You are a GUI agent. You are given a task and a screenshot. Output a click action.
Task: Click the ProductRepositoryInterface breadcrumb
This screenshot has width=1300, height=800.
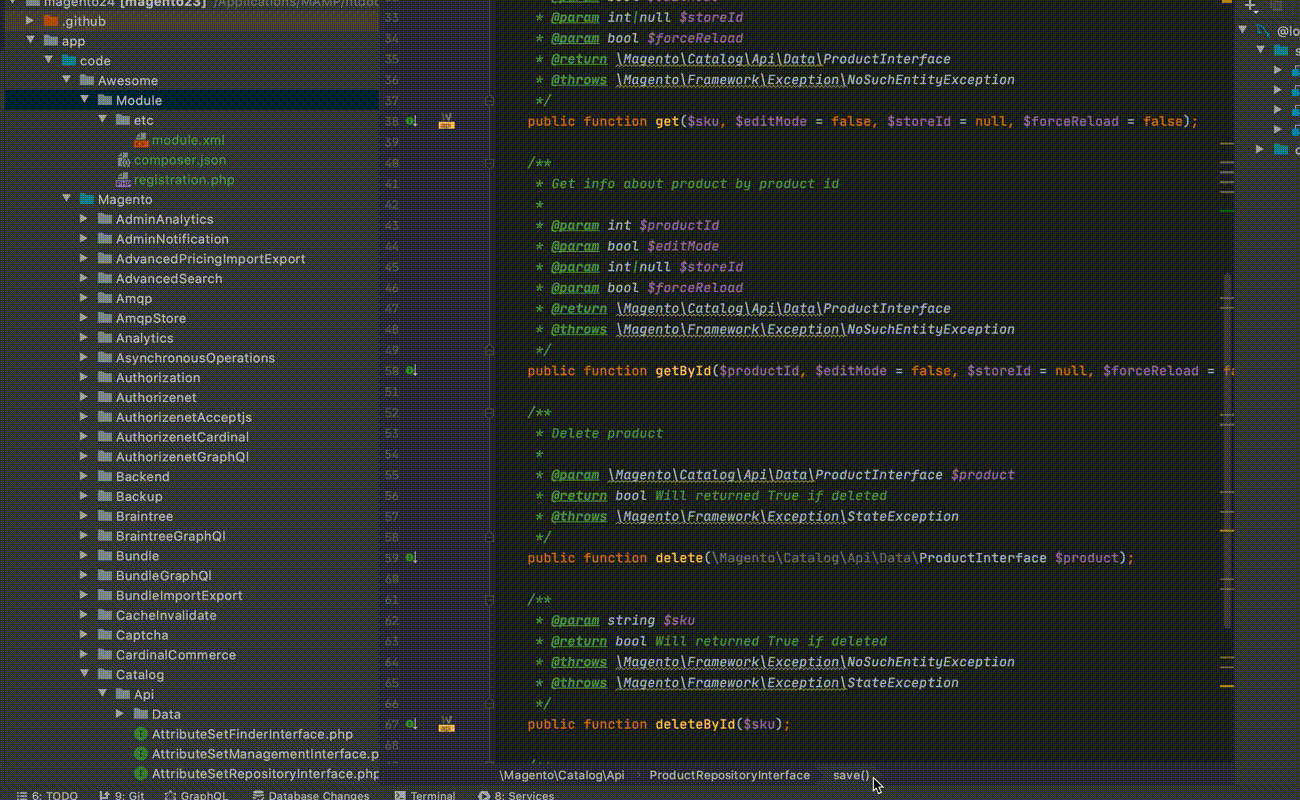coord(729,775)
